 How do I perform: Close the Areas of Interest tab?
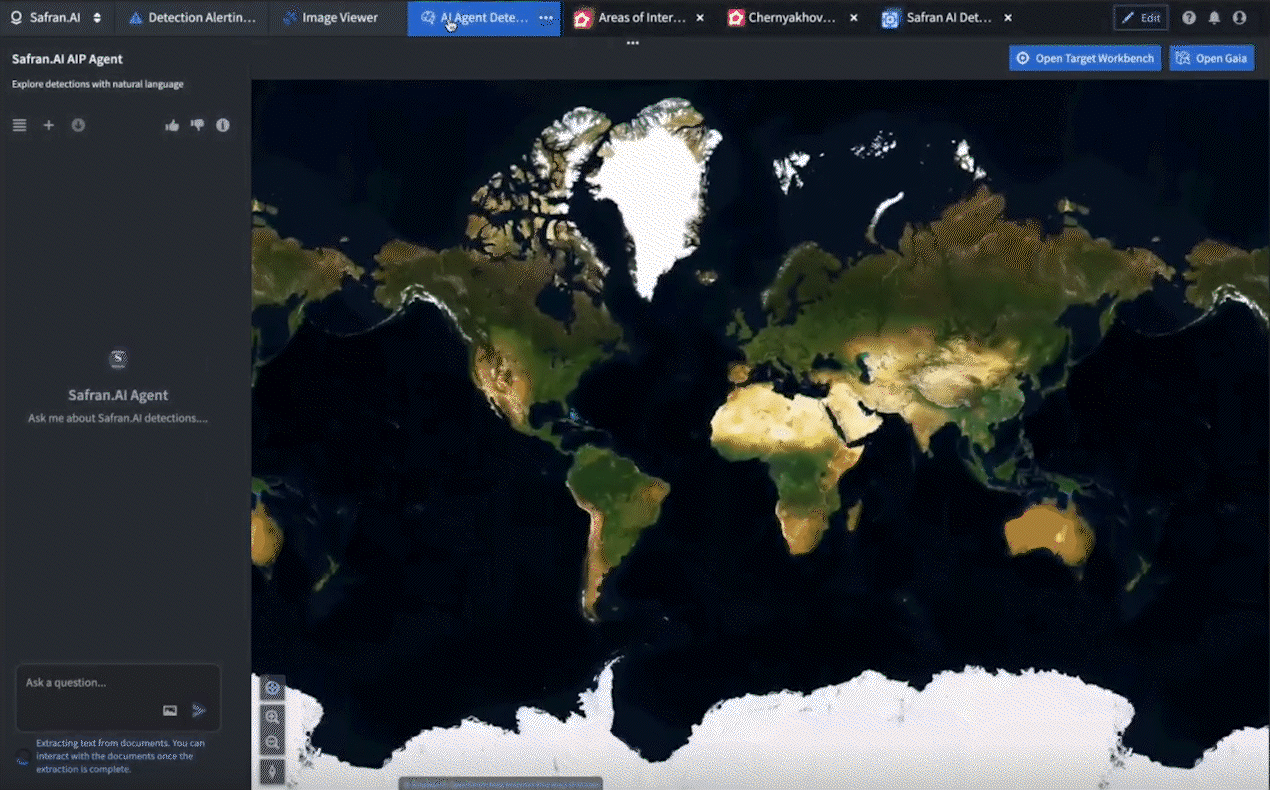pos(700,18)
